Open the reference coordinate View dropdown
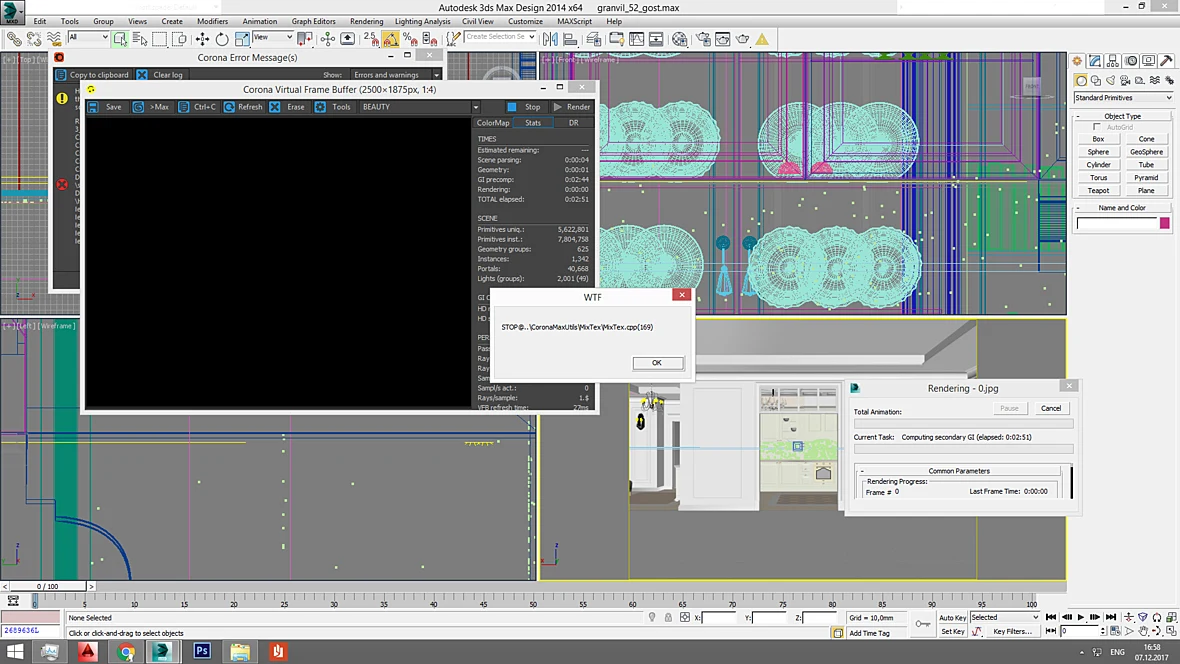Image resolution: width=1180 pixels, height=664 pixels. coord(273,37)
